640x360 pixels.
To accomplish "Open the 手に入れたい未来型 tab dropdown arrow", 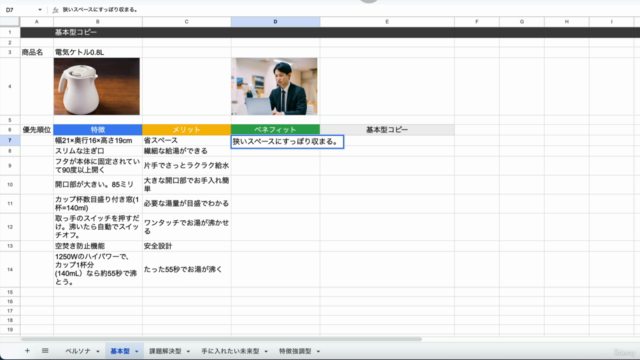I will click(266, 351).
